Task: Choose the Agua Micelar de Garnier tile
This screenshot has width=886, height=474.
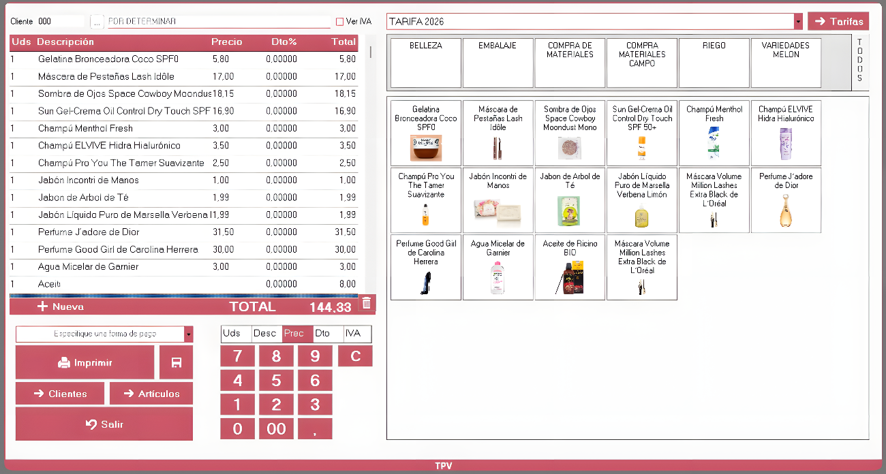Action: coord(497,267)
